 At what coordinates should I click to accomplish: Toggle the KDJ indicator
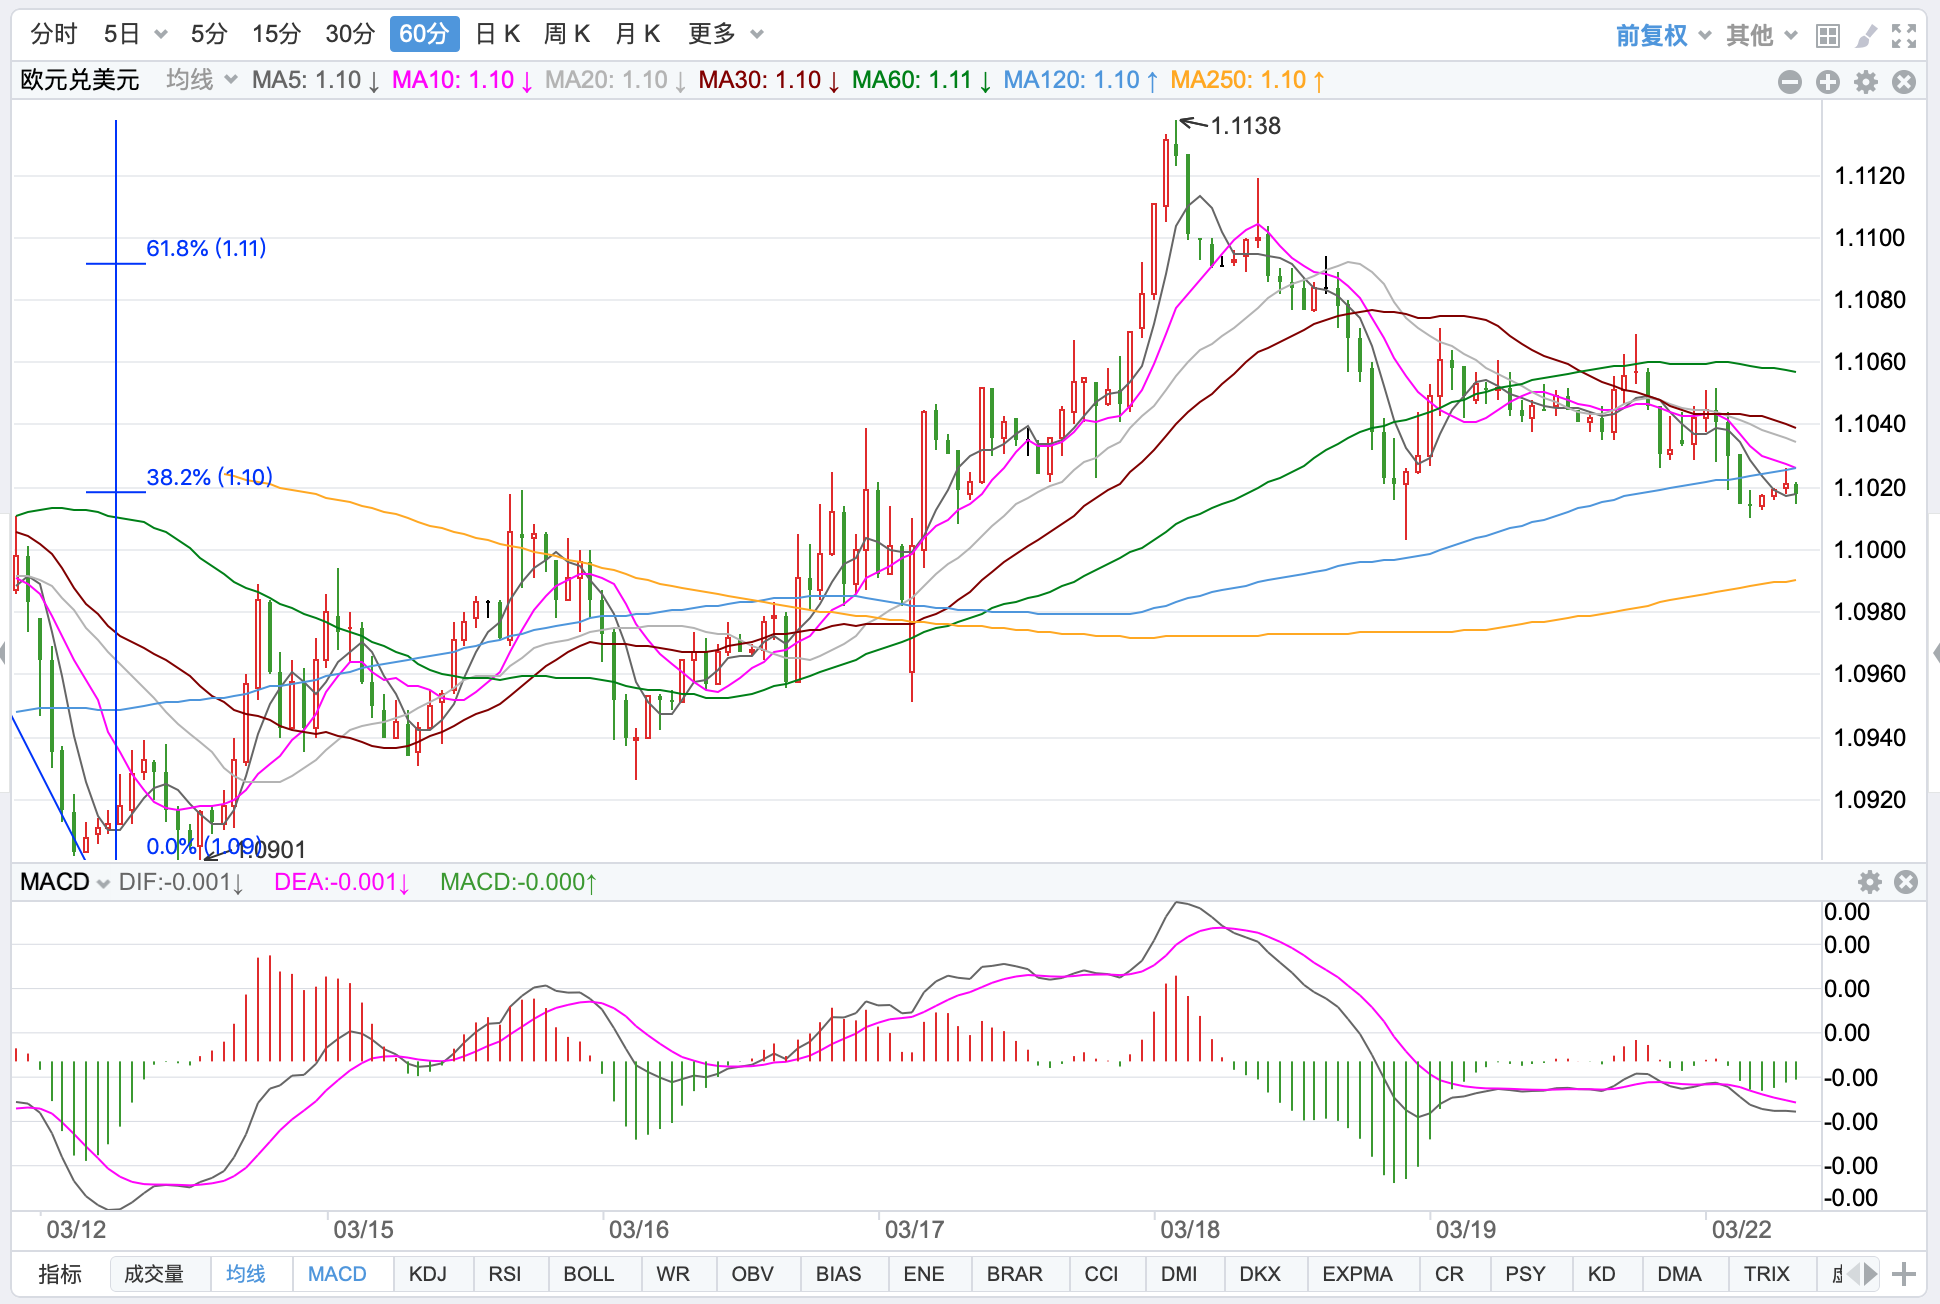pos(428,1274)
